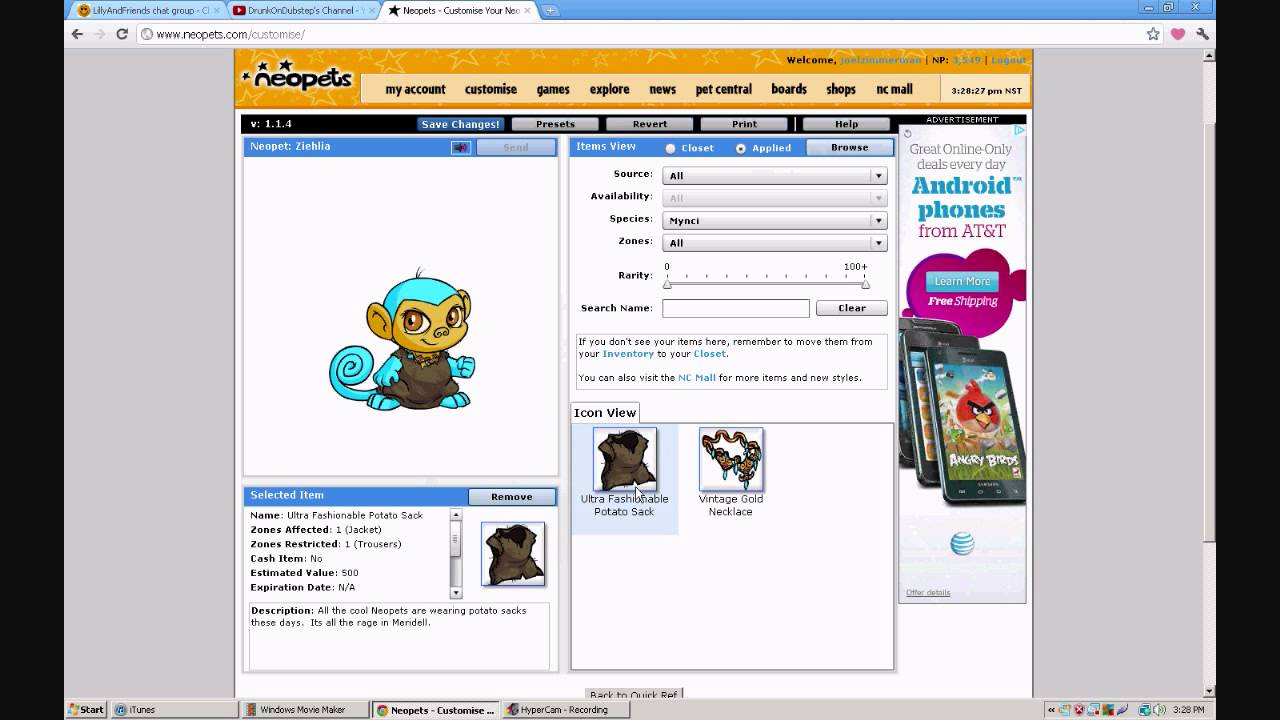Screen dimensions: 1280x720
Task: Open the pet central menu
Action: [724, 89]
